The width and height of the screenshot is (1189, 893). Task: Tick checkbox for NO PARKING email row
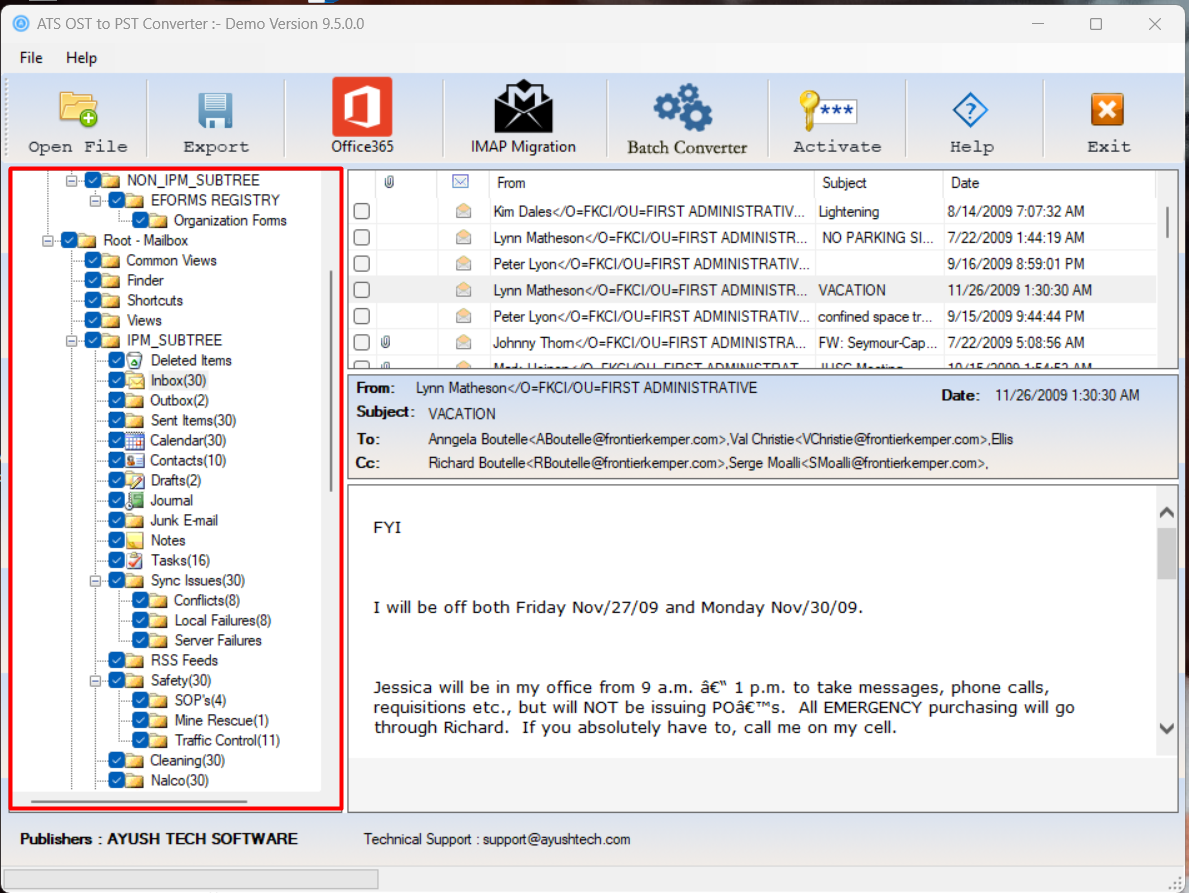coord(362,238)
